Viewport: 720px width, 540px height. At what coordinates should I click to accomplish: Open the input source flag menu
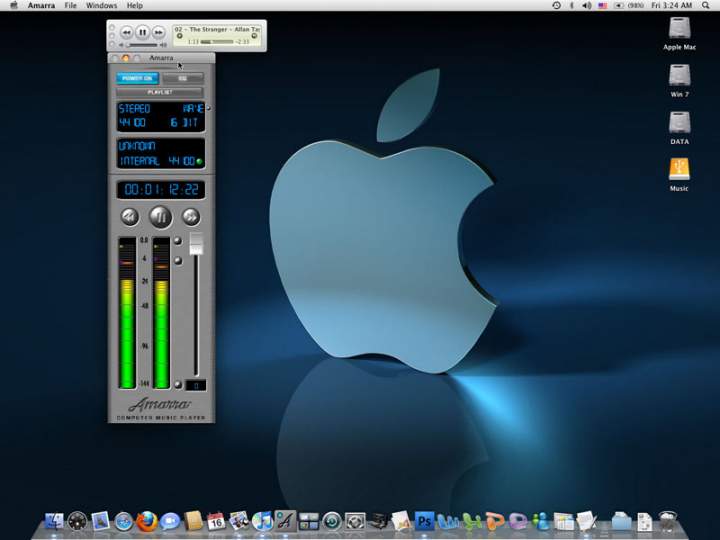click(602, 6)
